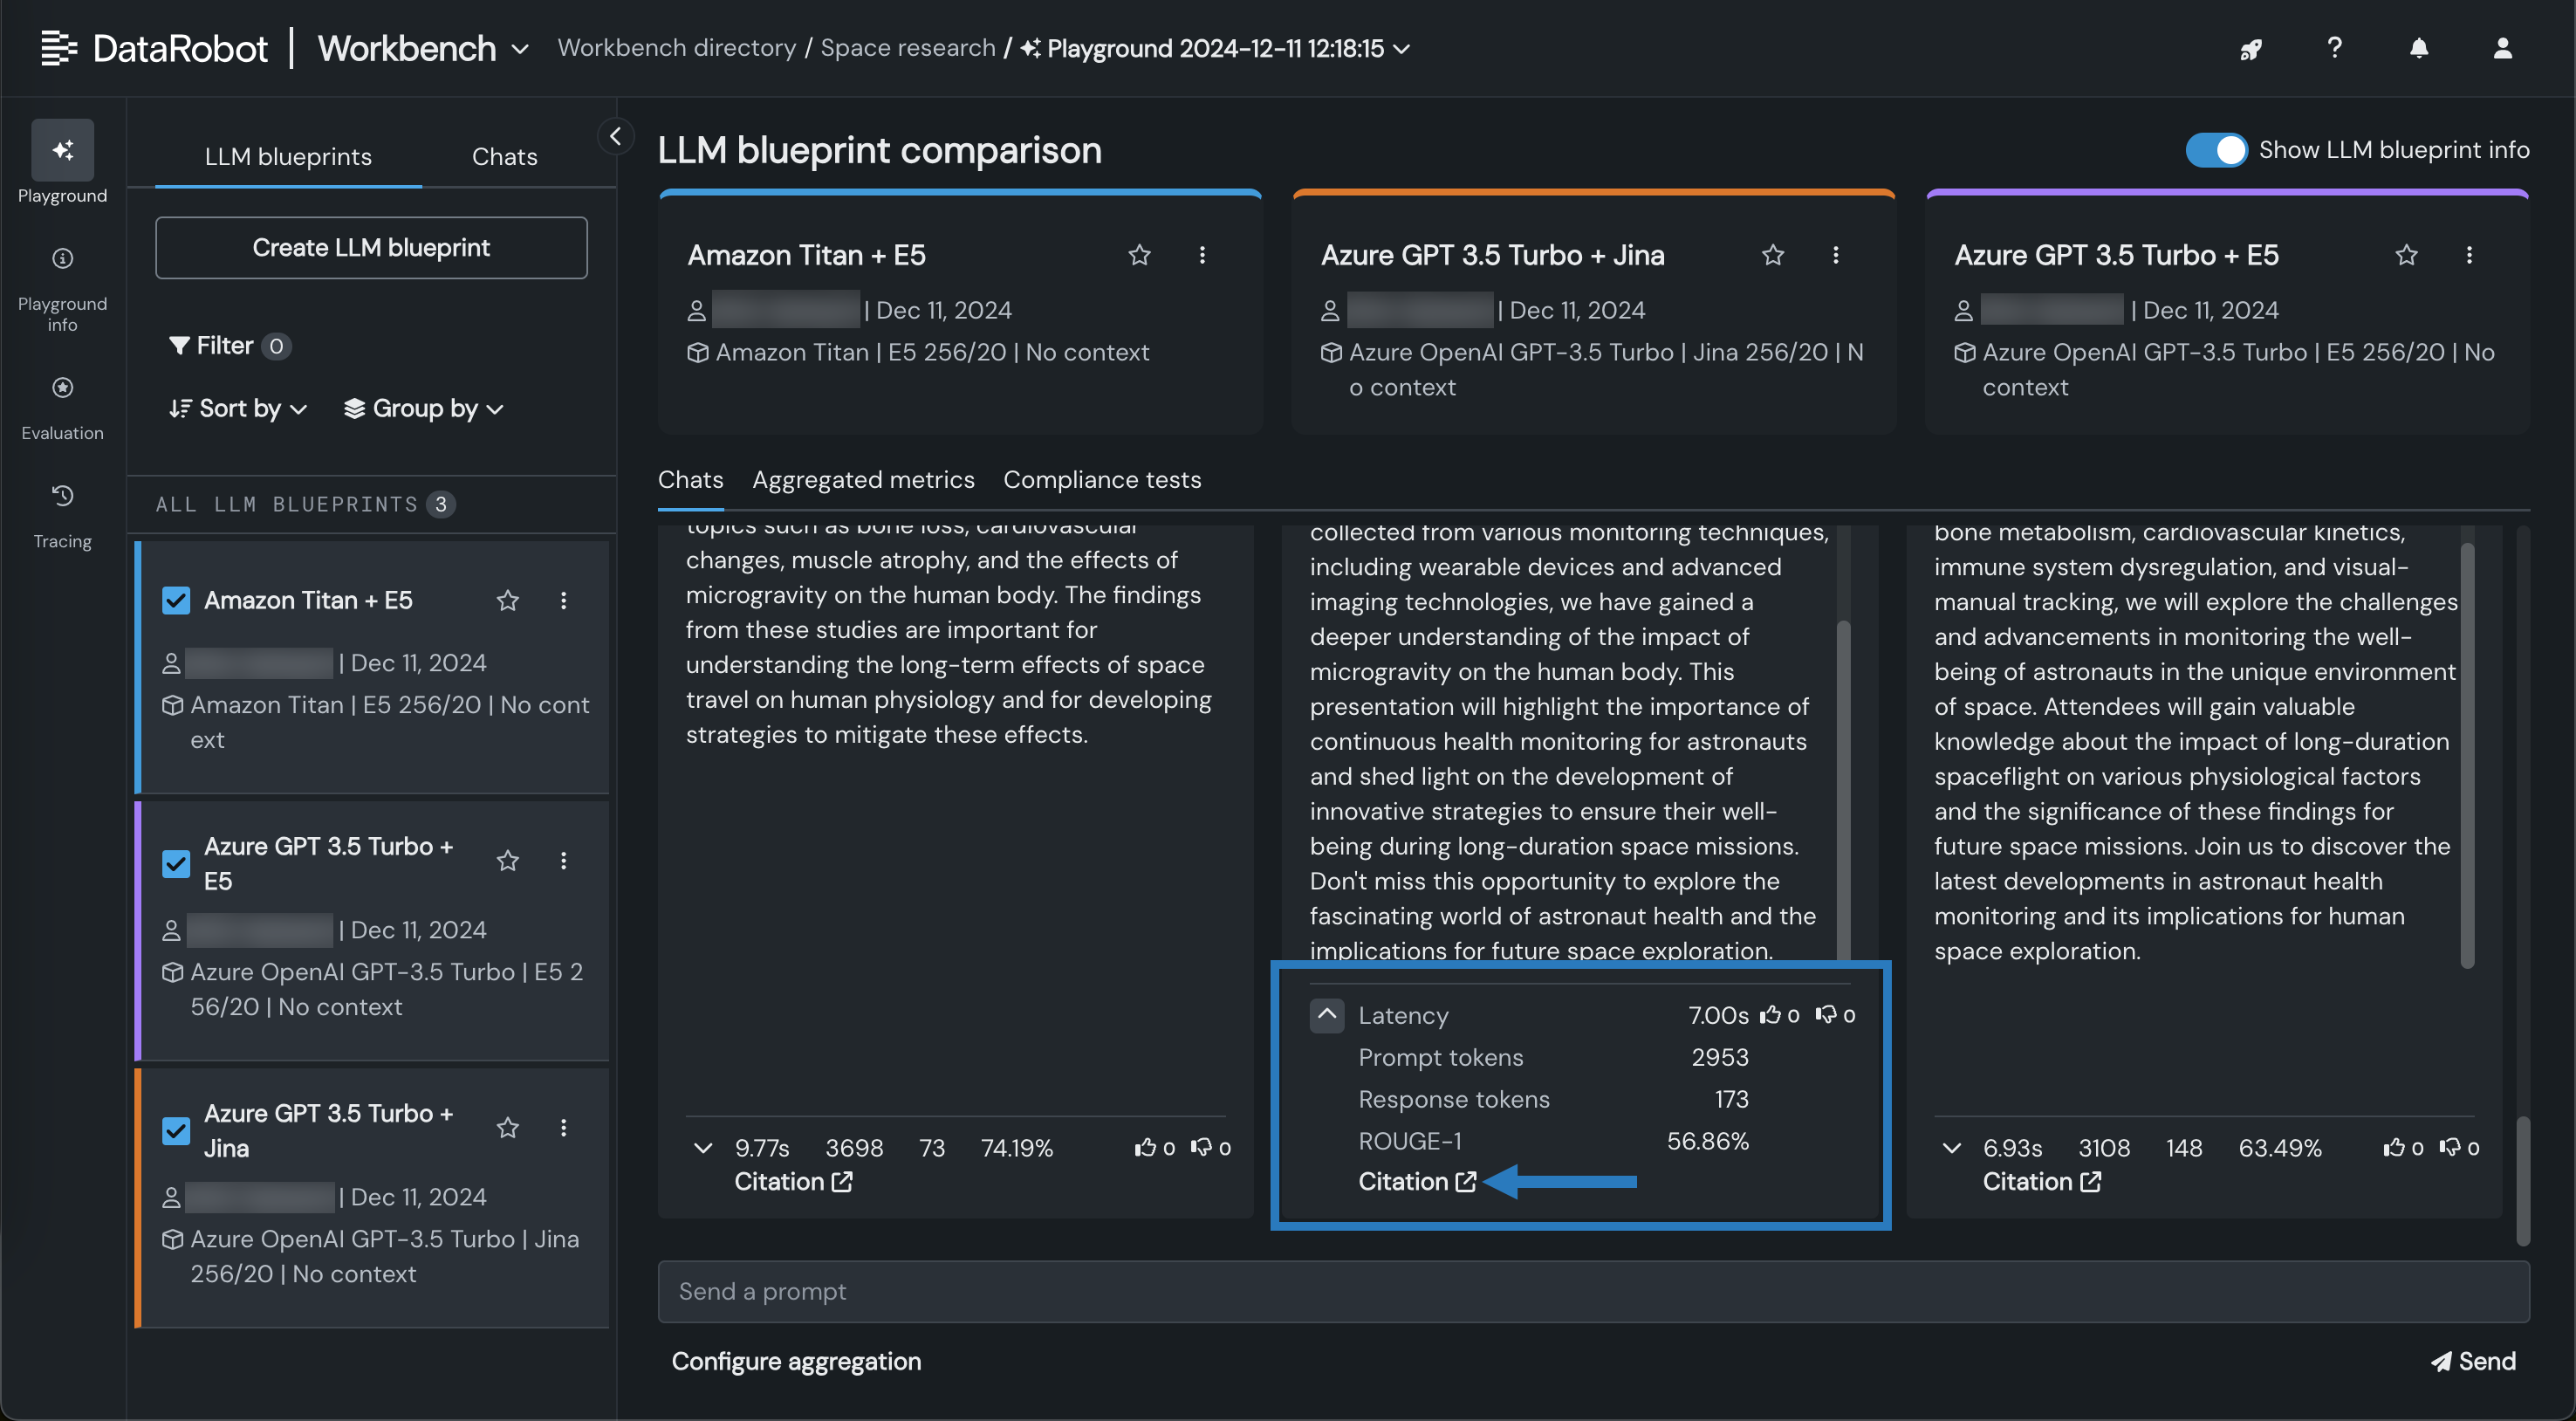This screenshot has height=1421, width=2576.
Task: Open kebab menu on Azure GPT 3.5 Turbo + Jina card
Action: point(1835,255)
